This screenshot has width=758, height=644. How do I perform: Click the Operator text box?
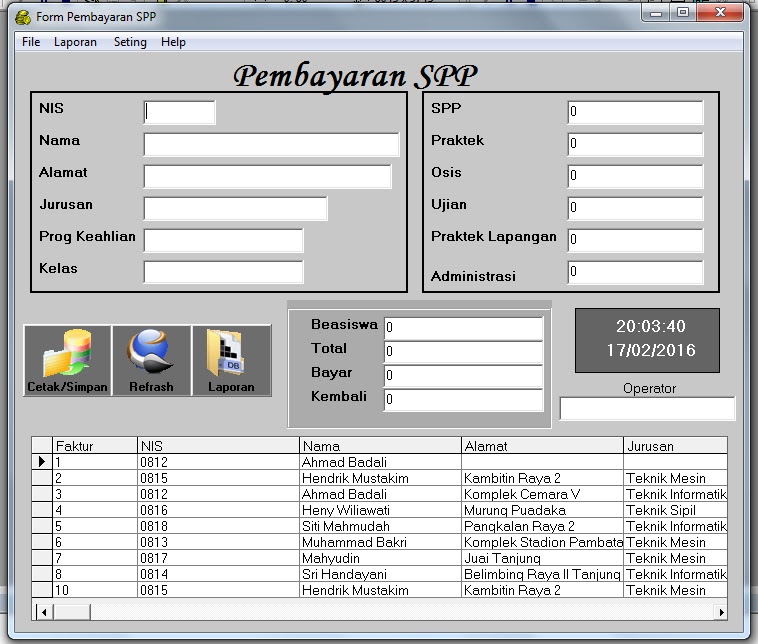point(647,409)
